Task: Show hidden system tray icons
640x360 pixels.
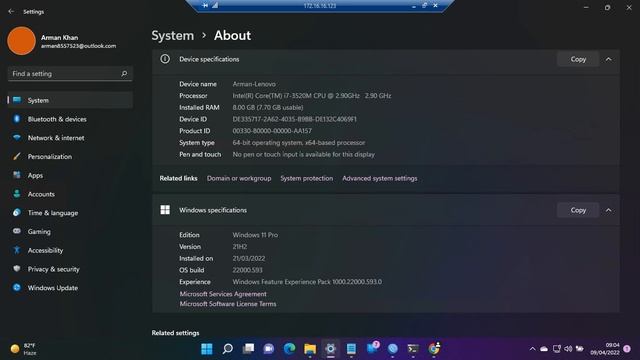Action: pyautogui.click(x=532, y=349)
